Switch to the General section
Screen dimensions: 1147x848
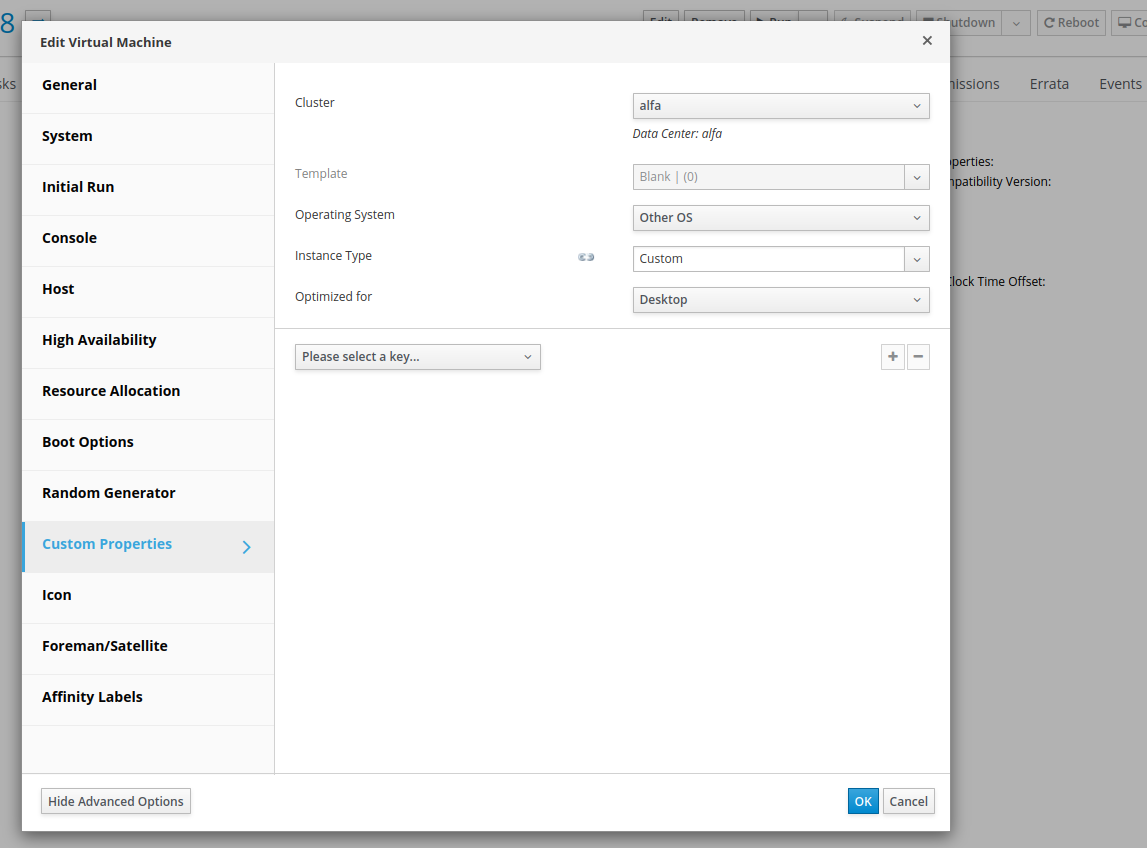tap(70, 86)
